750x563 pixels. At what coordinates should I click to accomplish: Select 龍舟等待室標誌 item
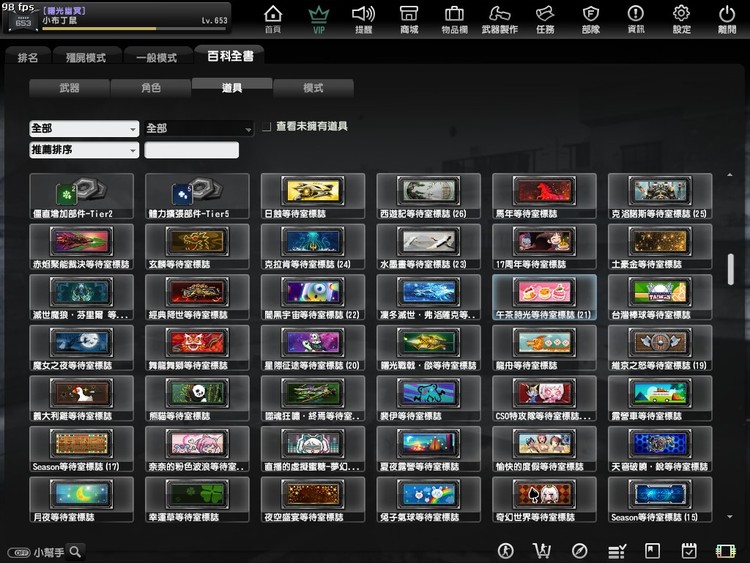(544, 348)
